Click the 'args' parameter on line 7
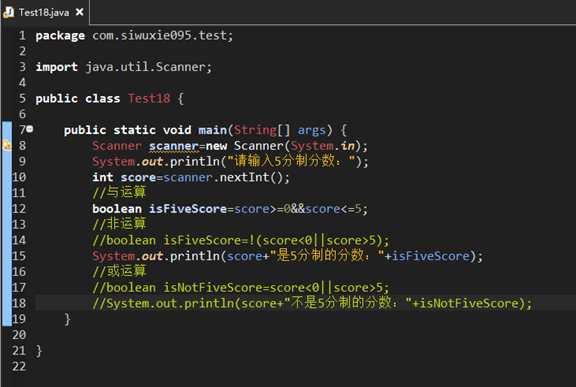576x387 pixels. click(x=312, y=130)
